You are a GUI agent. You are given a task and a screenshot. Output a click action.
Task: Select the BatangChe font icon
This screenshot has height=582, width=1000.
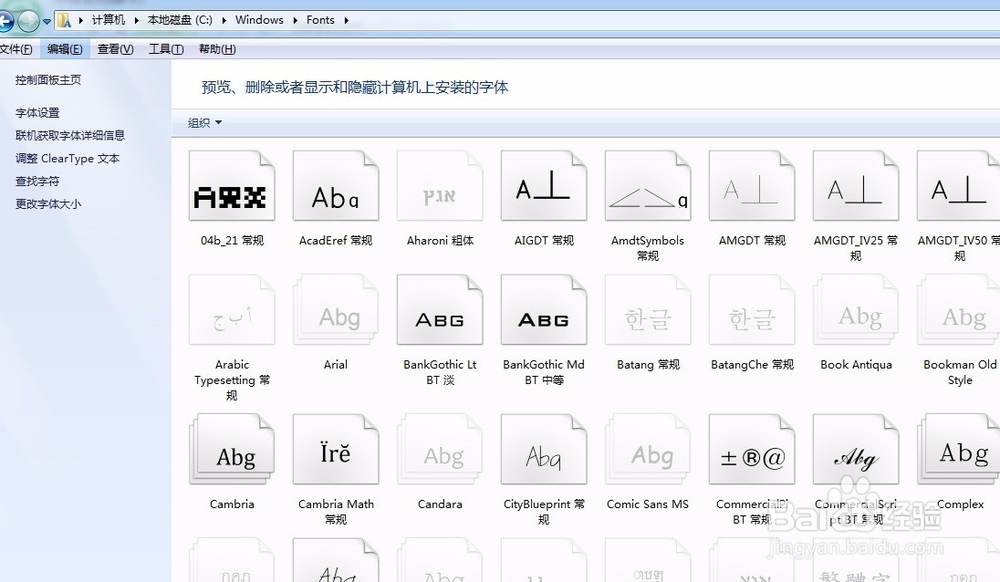(752, 310)
